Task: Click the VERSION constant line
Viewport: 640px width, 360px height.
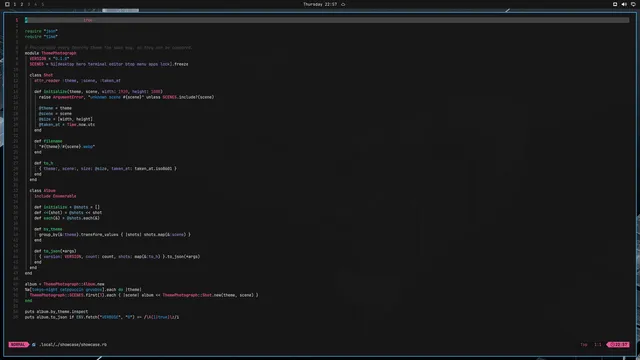Action: [49, 58]
